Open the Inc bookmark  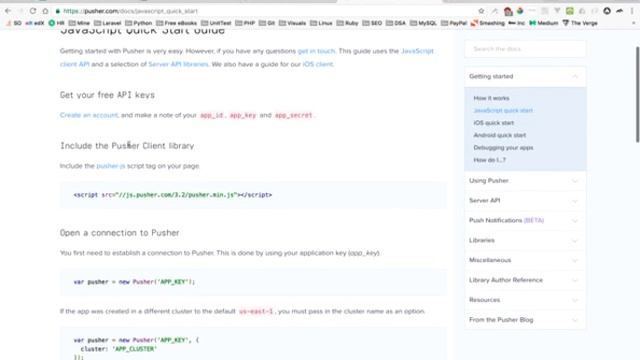point(516,23)
